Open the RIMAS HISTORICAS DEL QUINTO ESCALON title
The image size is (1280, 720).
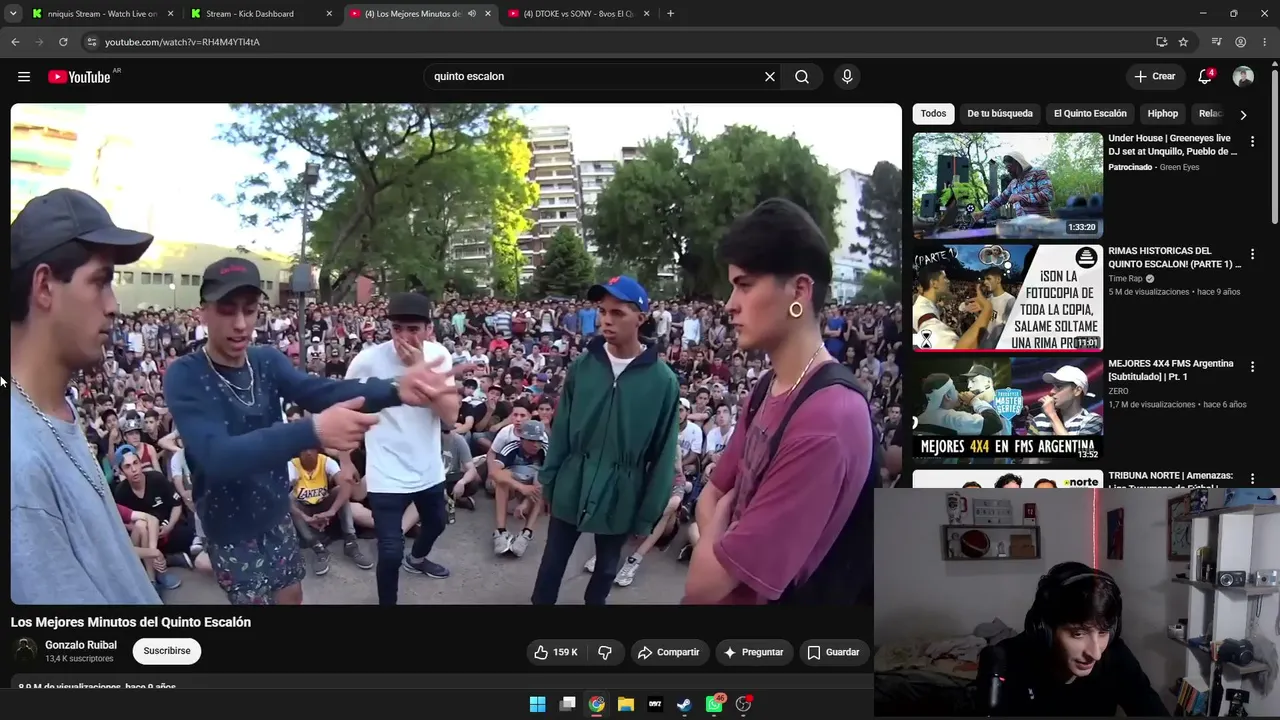[1174, 258]
